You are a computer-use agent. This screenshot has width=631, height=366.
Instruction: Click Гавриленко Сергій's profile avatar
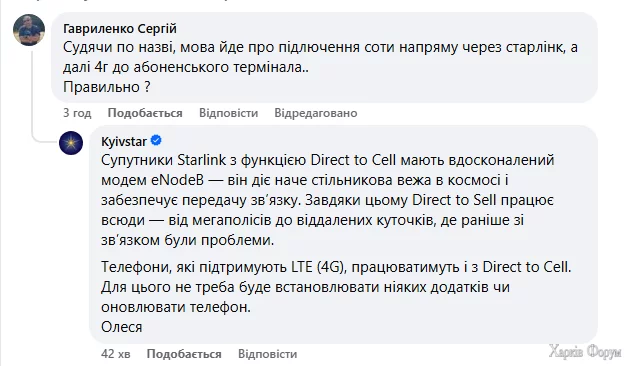tap(29, 30)
